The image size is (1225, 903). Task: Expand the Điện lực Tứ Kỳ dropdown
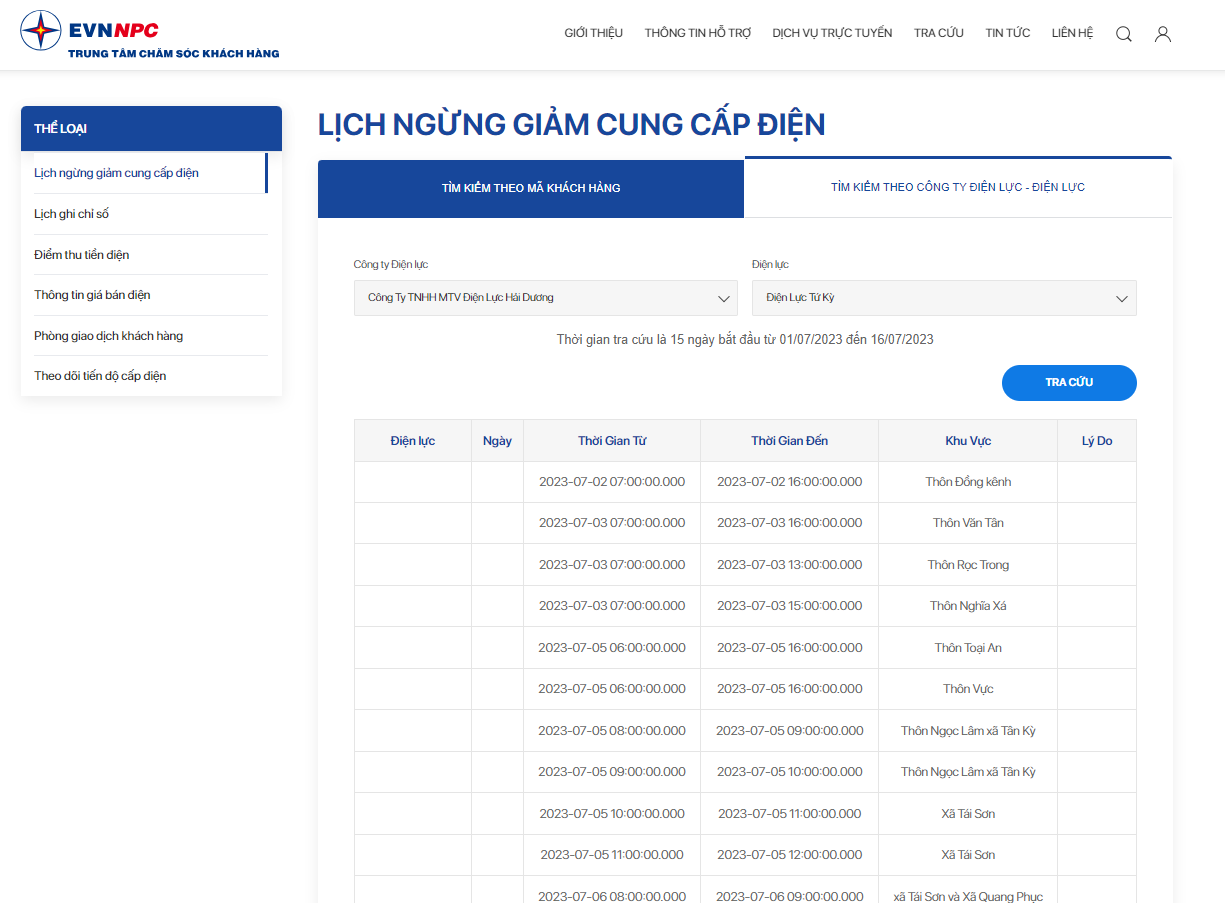944,298
